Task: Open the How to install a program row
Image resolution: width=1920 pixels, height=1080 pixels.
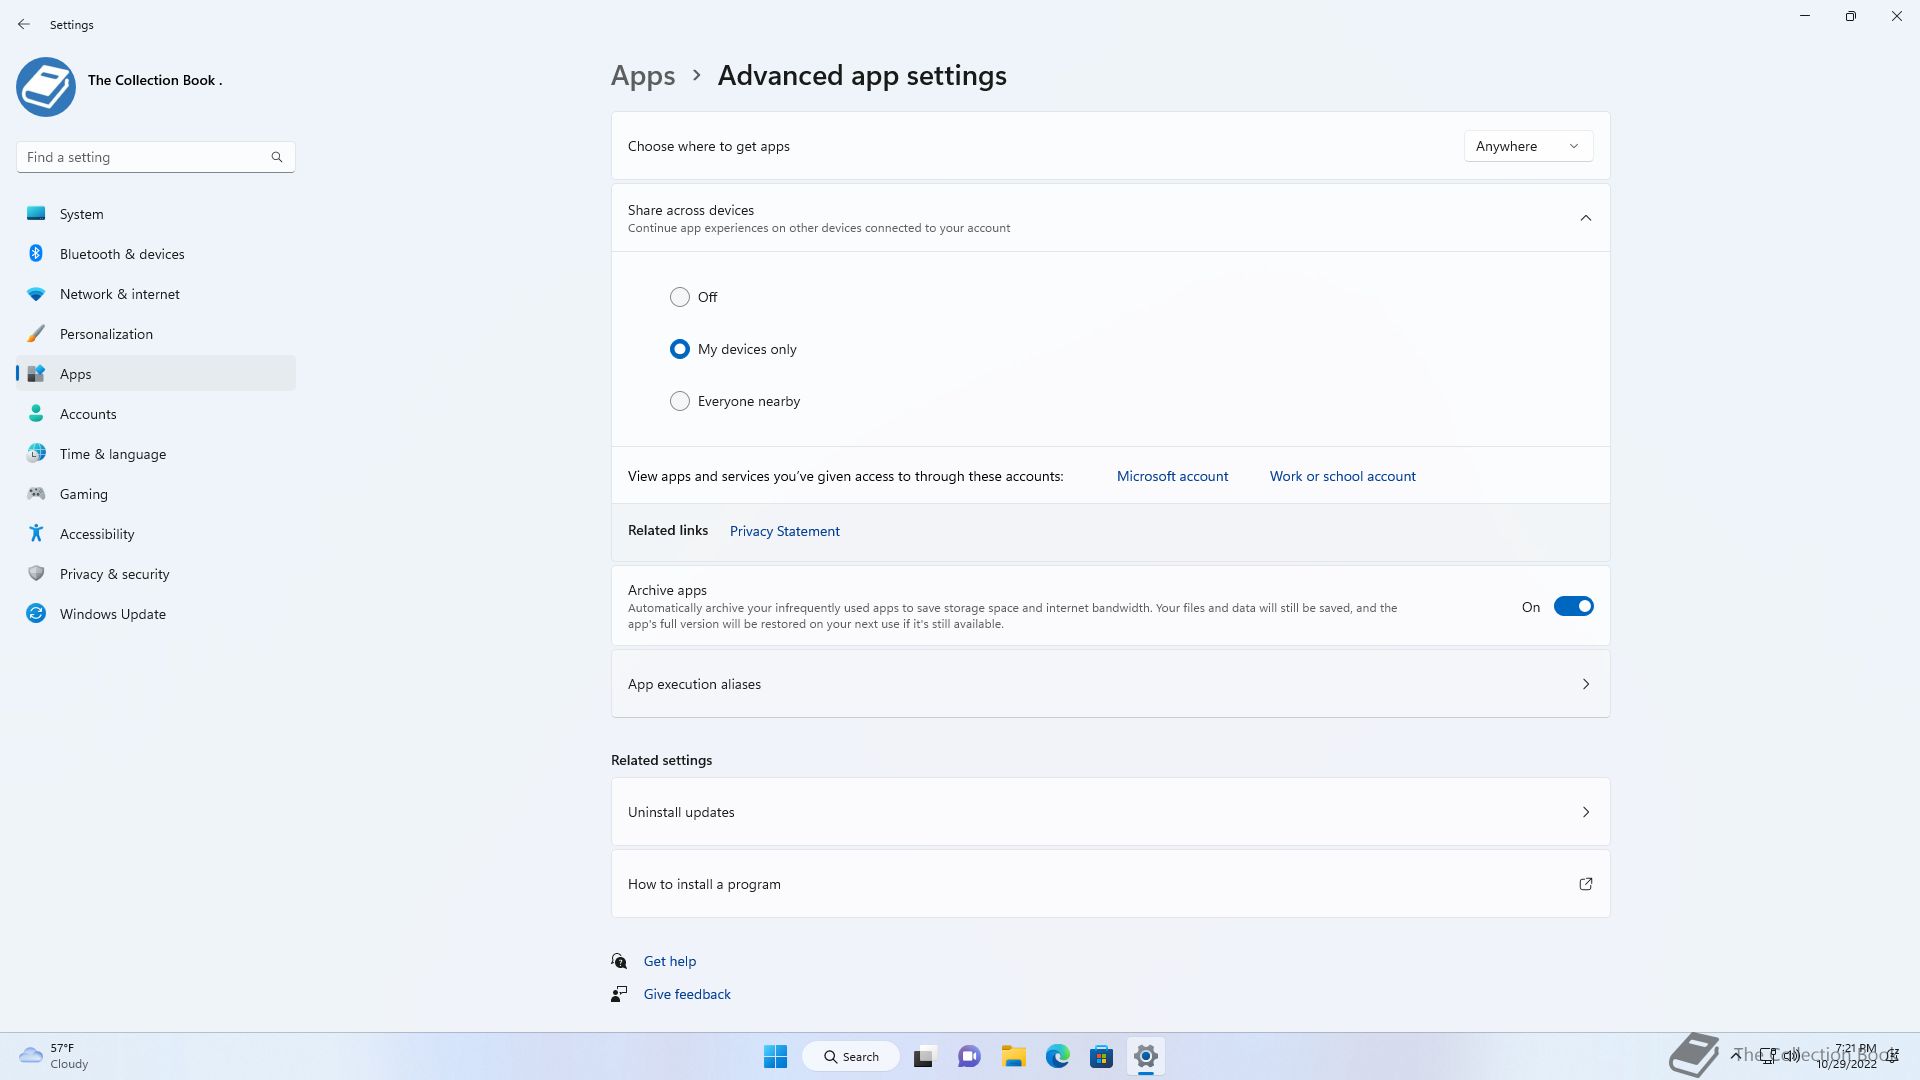Action: click(1110, 884)
